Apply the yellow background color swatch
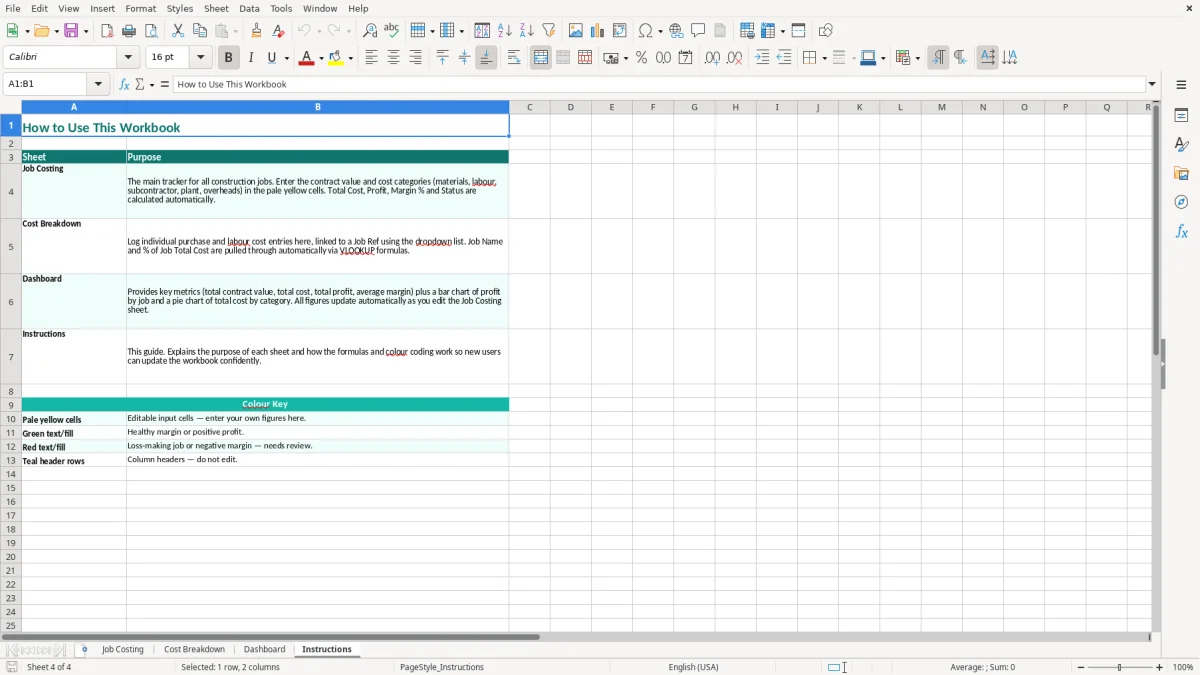The height and width of the screenshot is (675, 1200). coord(336,58)
